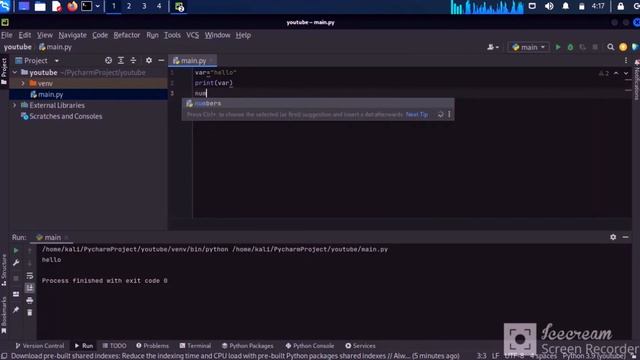Choose the numbers completion suggestion
The height and width of the screenshot is (360, 640).
pyautogui.click(x=318, y=104)
